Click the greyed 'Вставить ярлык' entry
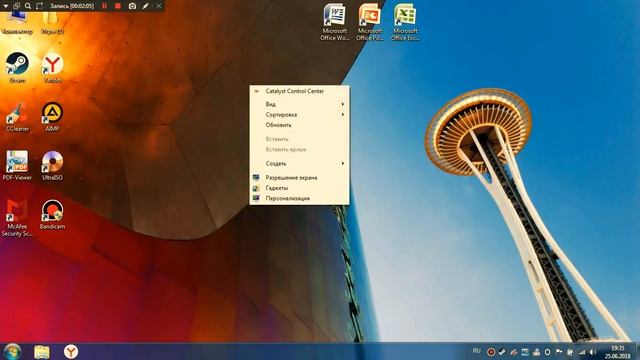Screen dimensions: 640x360 (299, 149)
